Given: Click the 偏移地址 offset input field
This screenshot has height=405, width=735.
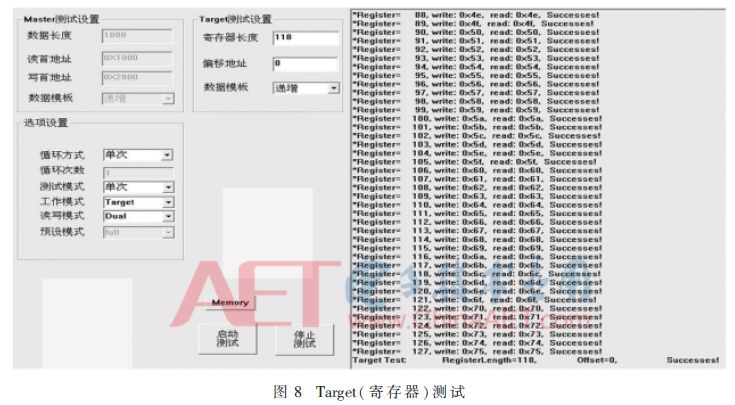Looking at the screenshot, I should [305, 64].
